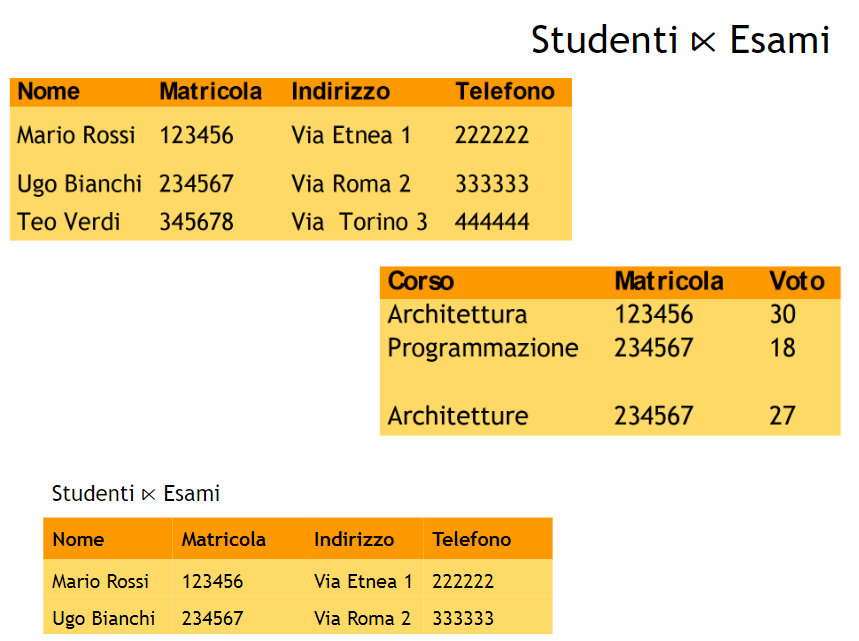Click "Via Etnea 1" in the bottom result table
This screenshot has width=859, height=641.
coord(363,581)
